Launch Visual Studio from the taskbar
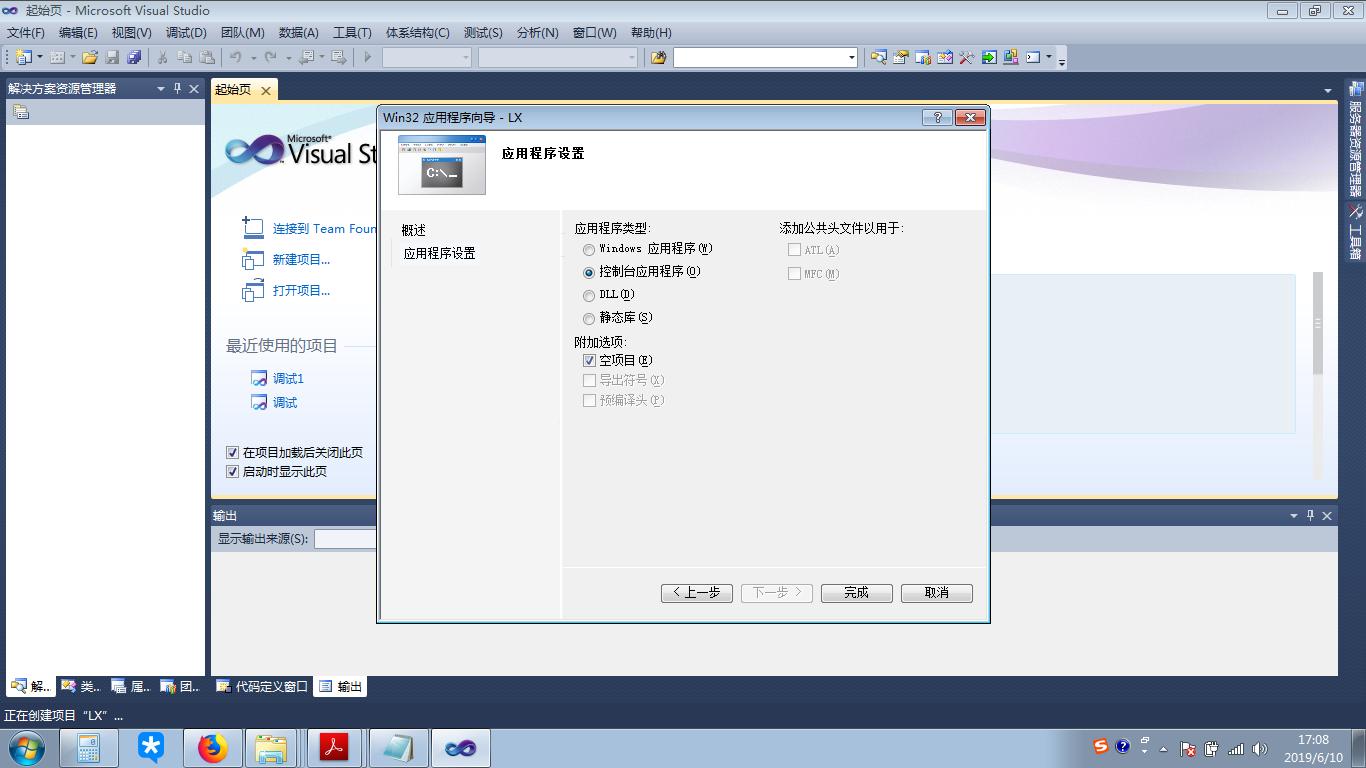 point(461,747)
